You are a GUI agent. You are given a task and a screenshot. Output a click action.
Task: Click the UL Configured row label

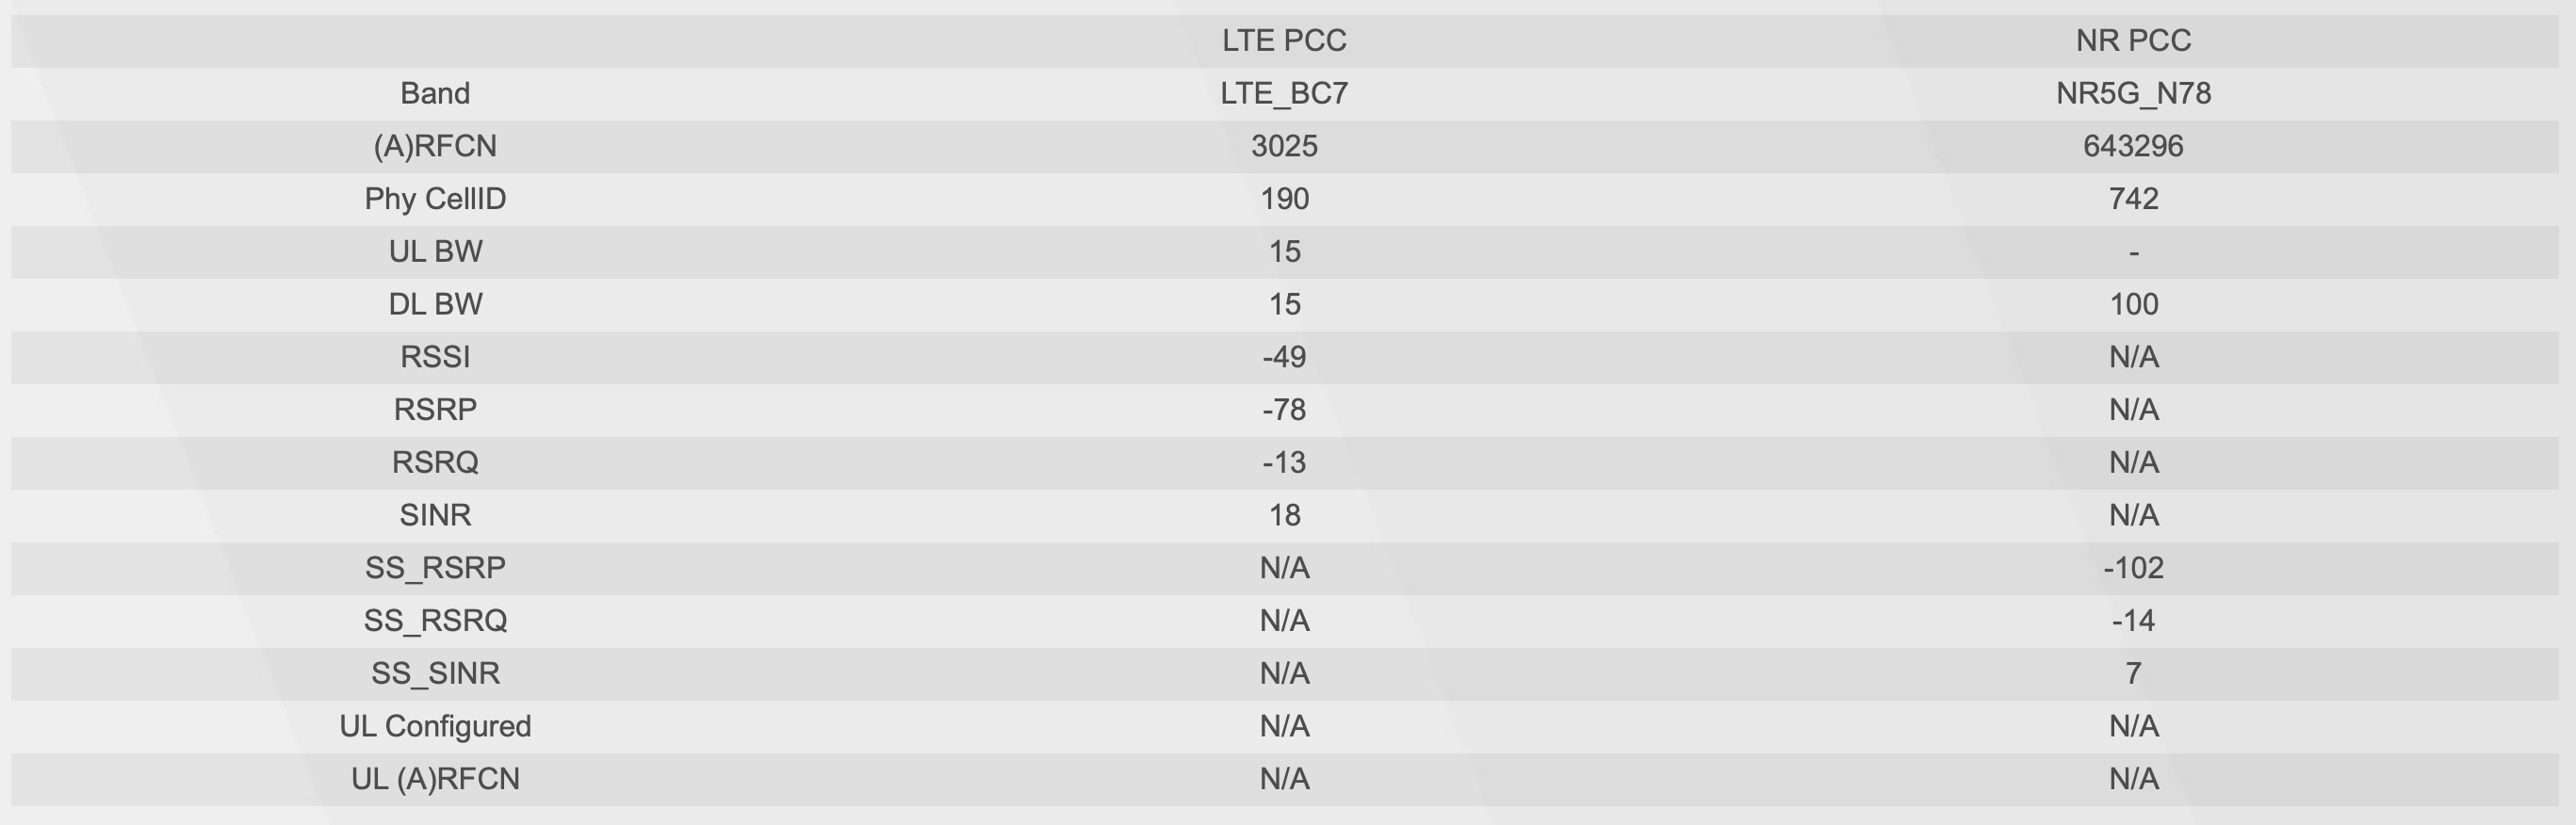435,727
